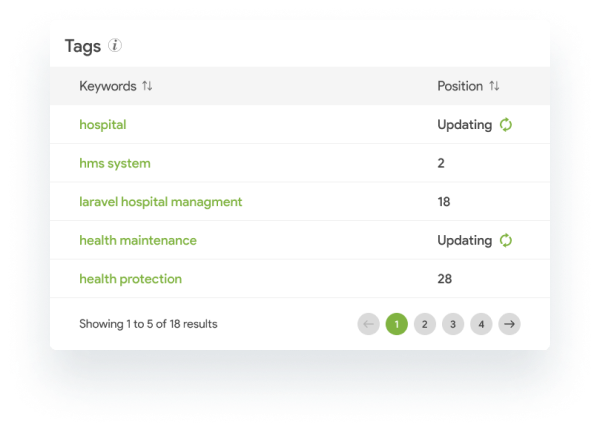600x430 pixels.
Task: Click the Position column header
Action: [460, 86]
